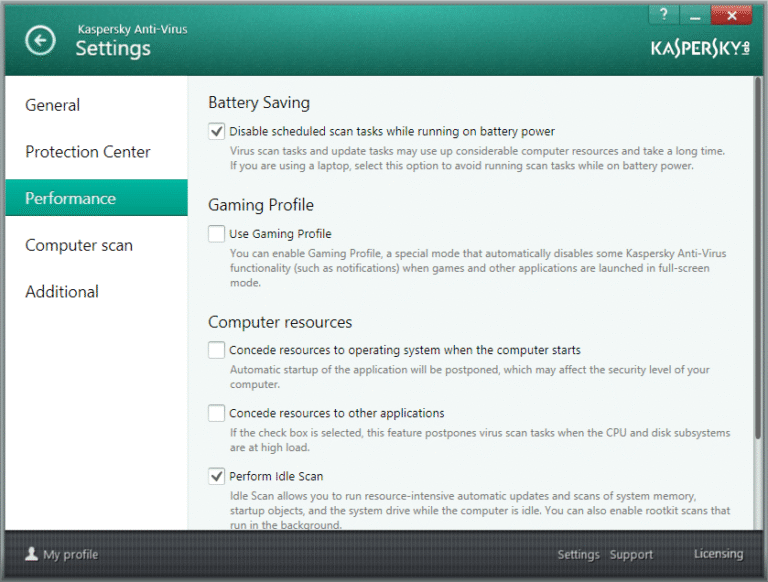Enable the Use Gaming Profile checkbox
This screenshot has height=582, width=768.
[217, 234]
